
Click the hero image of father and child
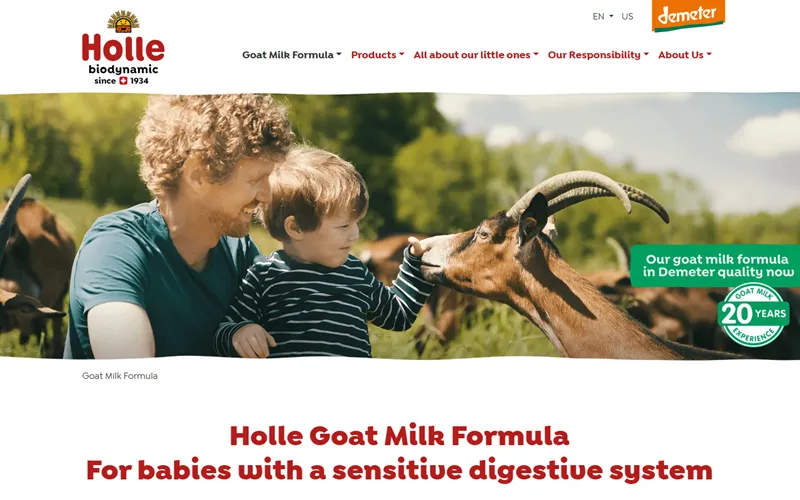[x=400, y=226]
